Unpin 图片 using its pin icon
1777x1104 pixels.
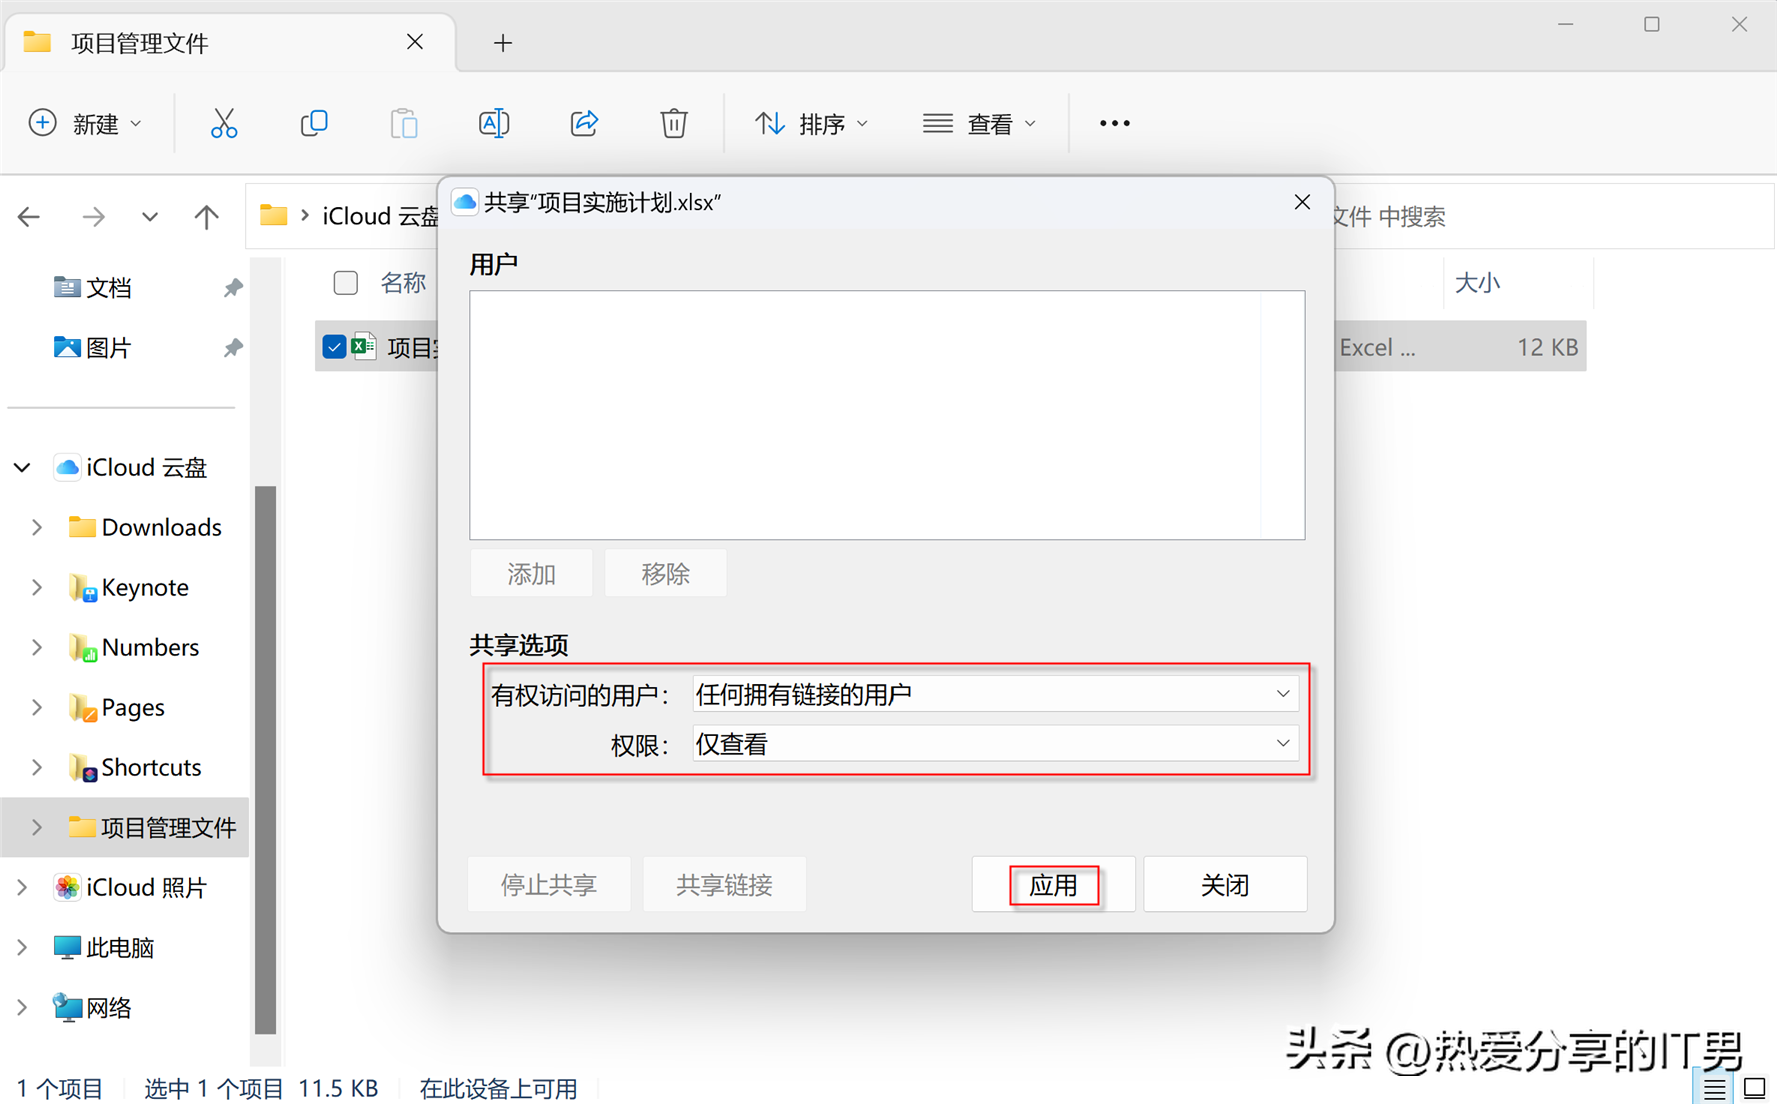point(233,348)
